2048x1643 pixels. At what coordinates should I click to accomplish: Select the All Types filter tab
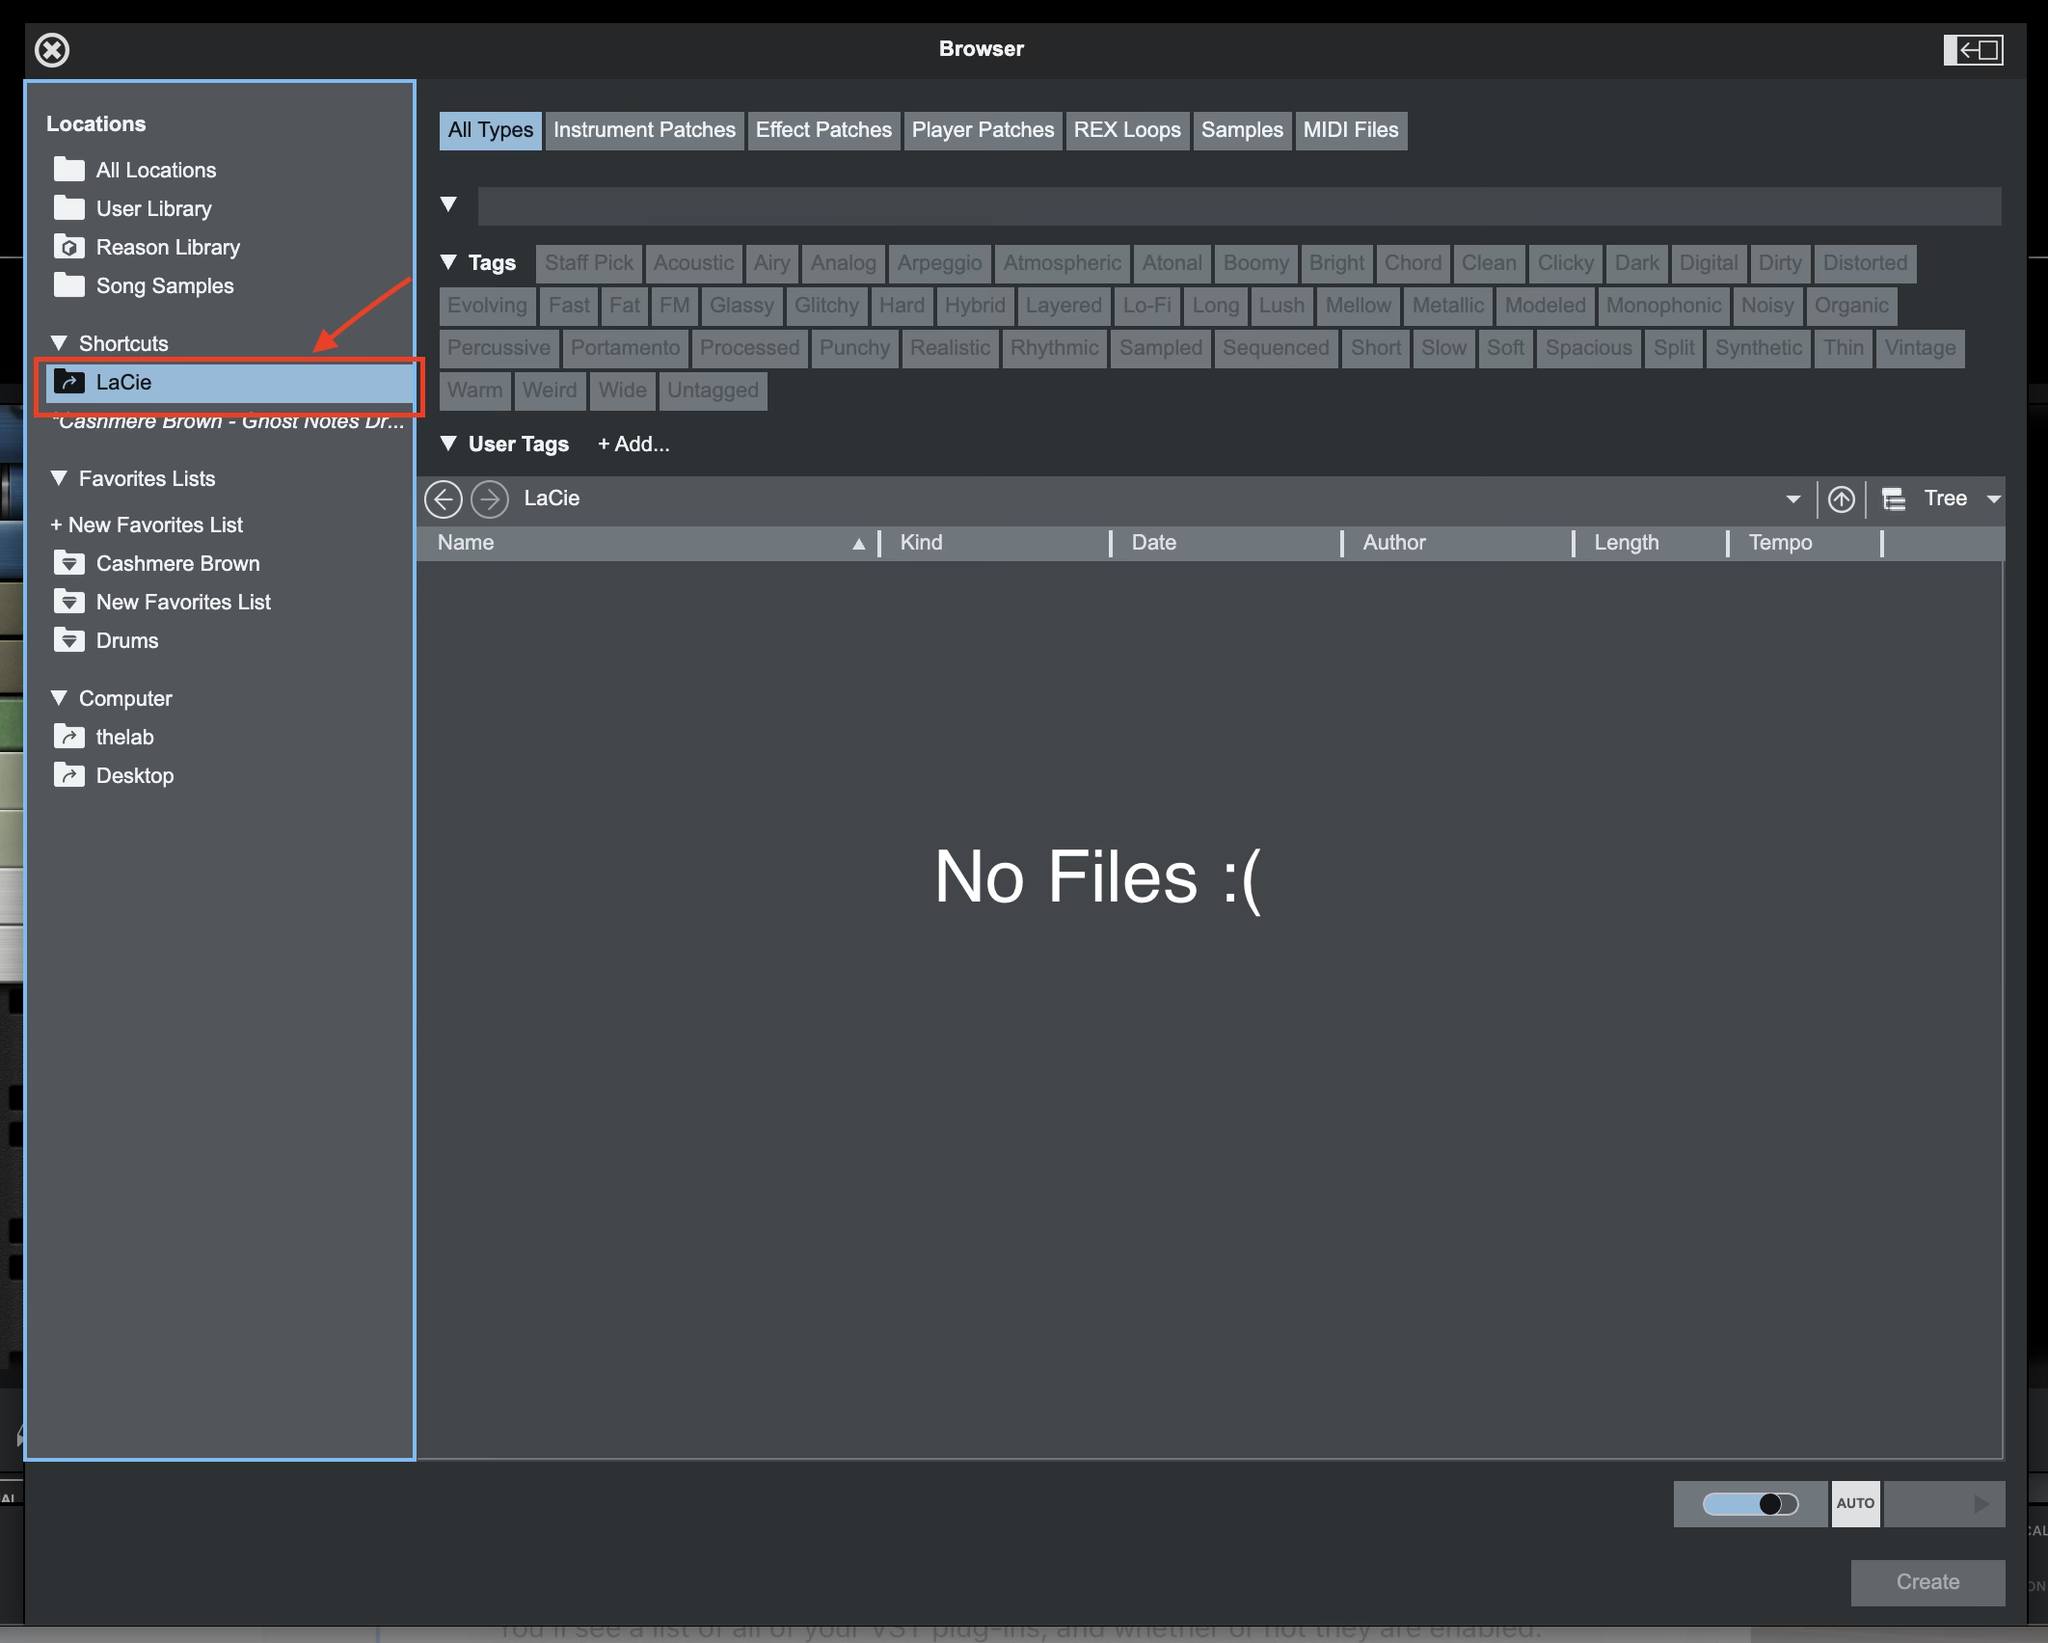point(490,130)
